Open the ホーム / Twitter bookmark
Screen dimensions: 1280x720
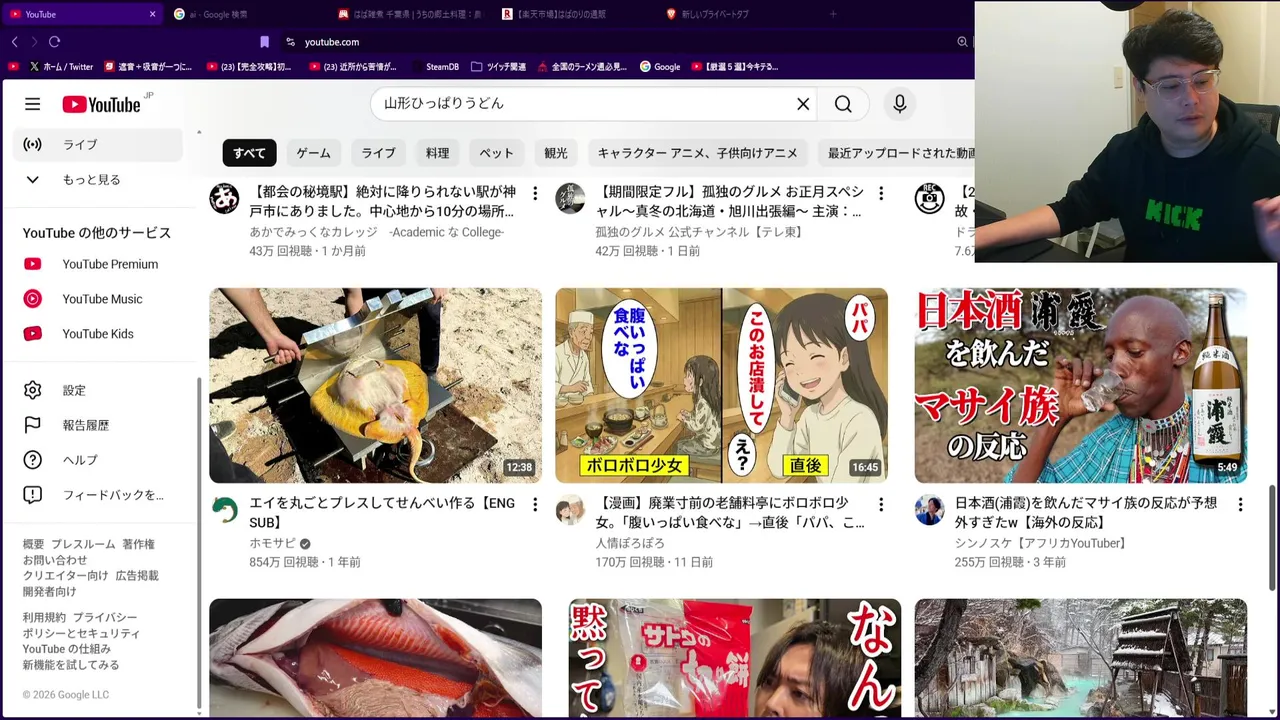pyautogui.click(x=61, y=67)
